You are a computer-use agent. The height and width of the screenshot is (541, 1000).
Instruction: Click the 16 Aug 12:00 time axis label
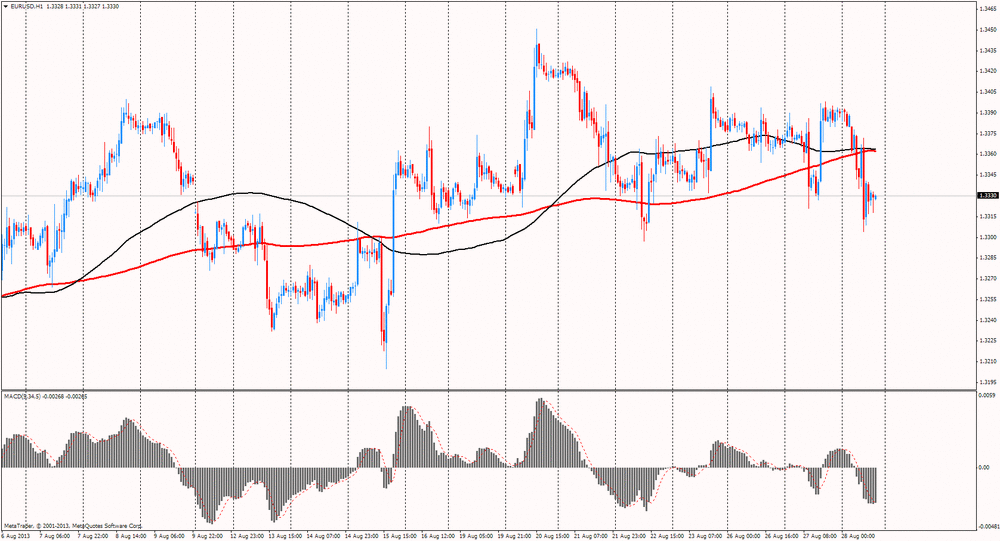tap(438, 536)
